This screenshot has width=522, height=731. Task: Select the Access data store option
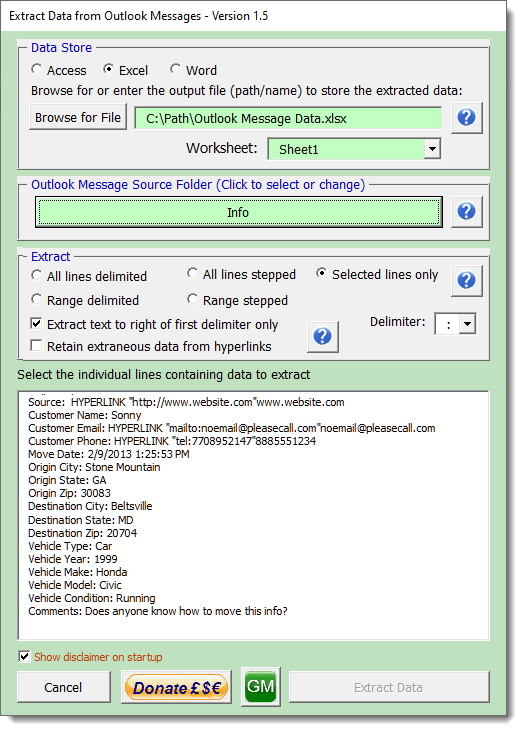[36, 70]
